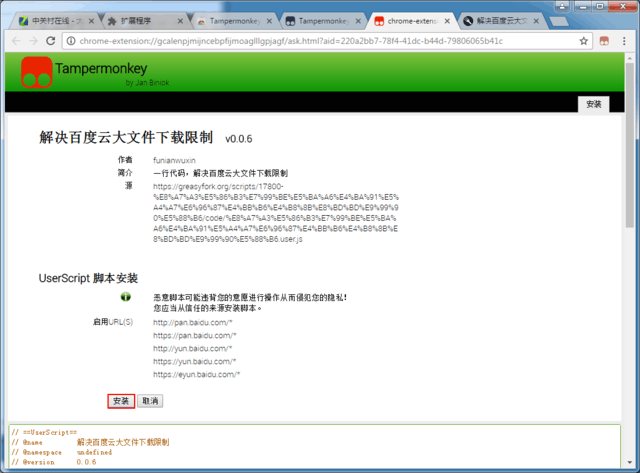
Task: Click the vertical scrollbar thumb
Action: [x=630, y=145]
